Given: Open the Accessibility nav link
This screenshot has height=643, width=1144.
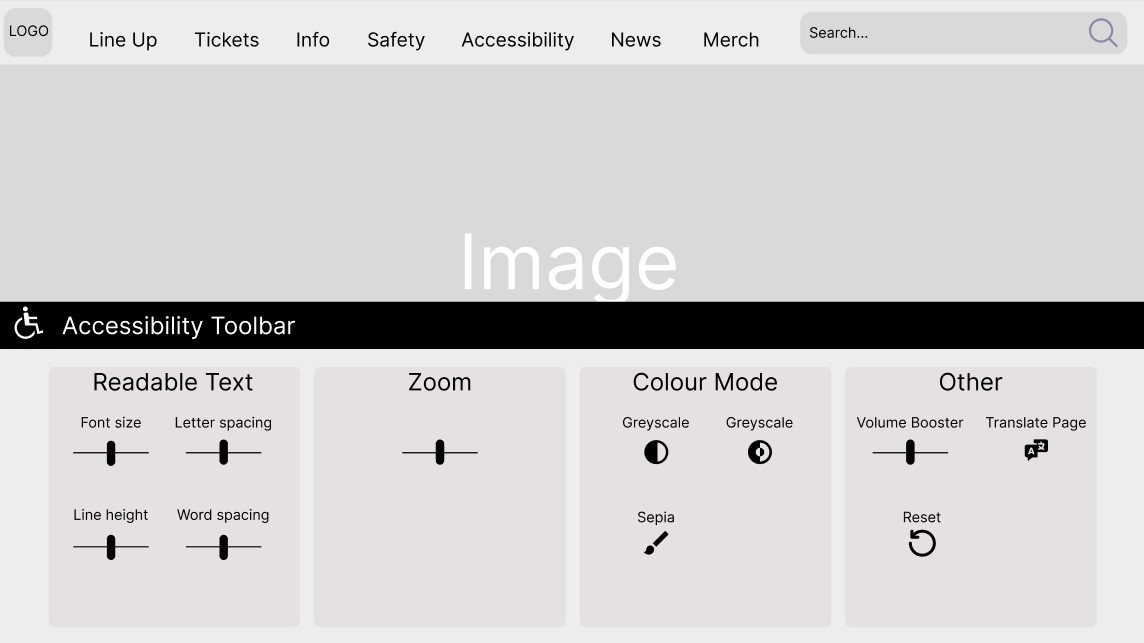Looking at the screenshot, I should tap(517, 40).
